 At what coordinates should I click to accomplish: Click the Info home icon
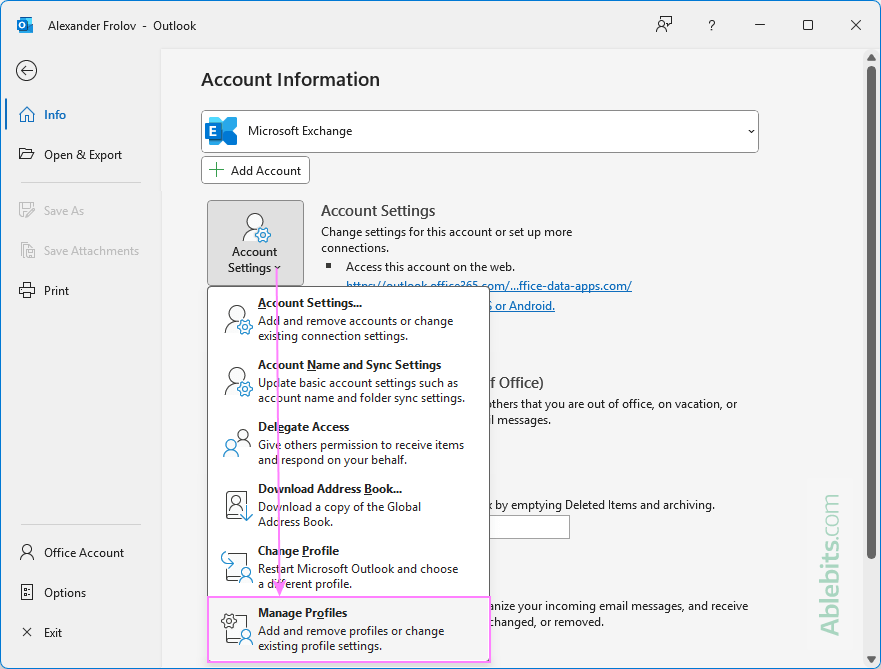click(x=27, y=115)
